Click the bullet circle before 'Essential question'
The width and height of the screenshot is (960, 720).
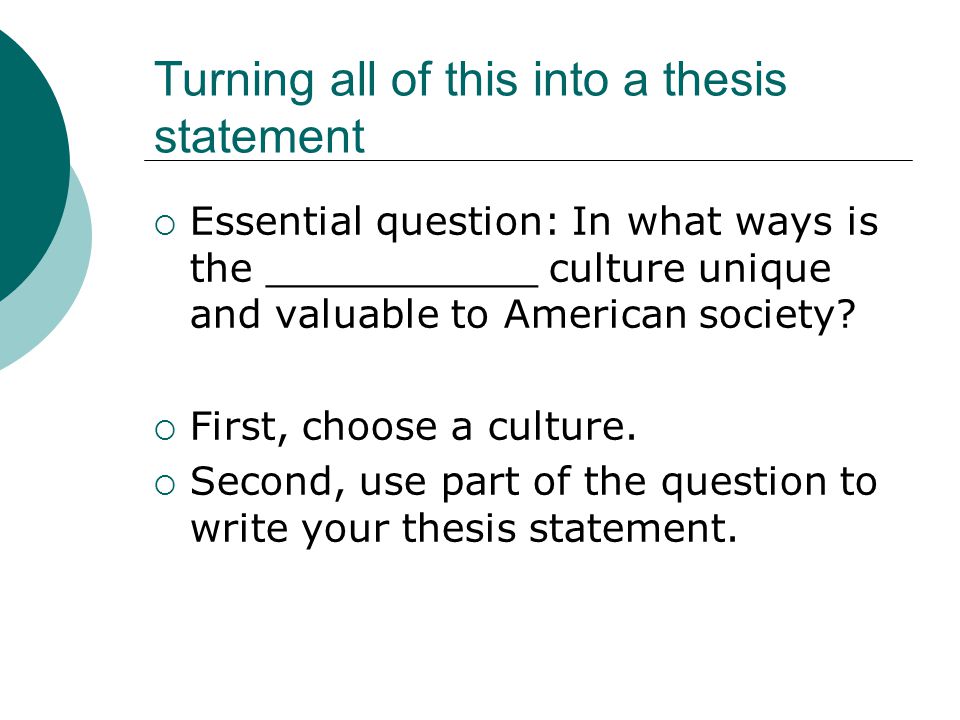pos(165,226)
